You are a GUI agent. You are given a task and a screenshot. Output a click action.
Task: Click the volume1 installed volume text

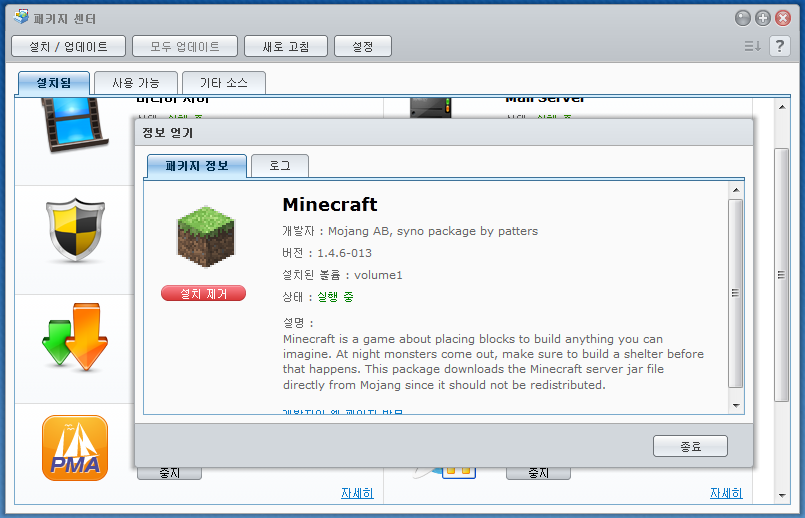[378, 275]
